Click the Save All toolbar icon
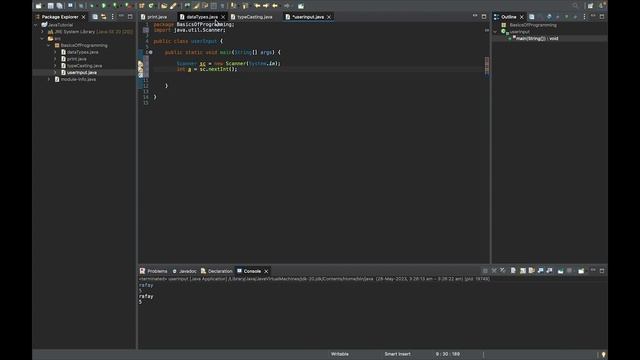The width and height of the screenshot is (640, 360). click(60, 6)
